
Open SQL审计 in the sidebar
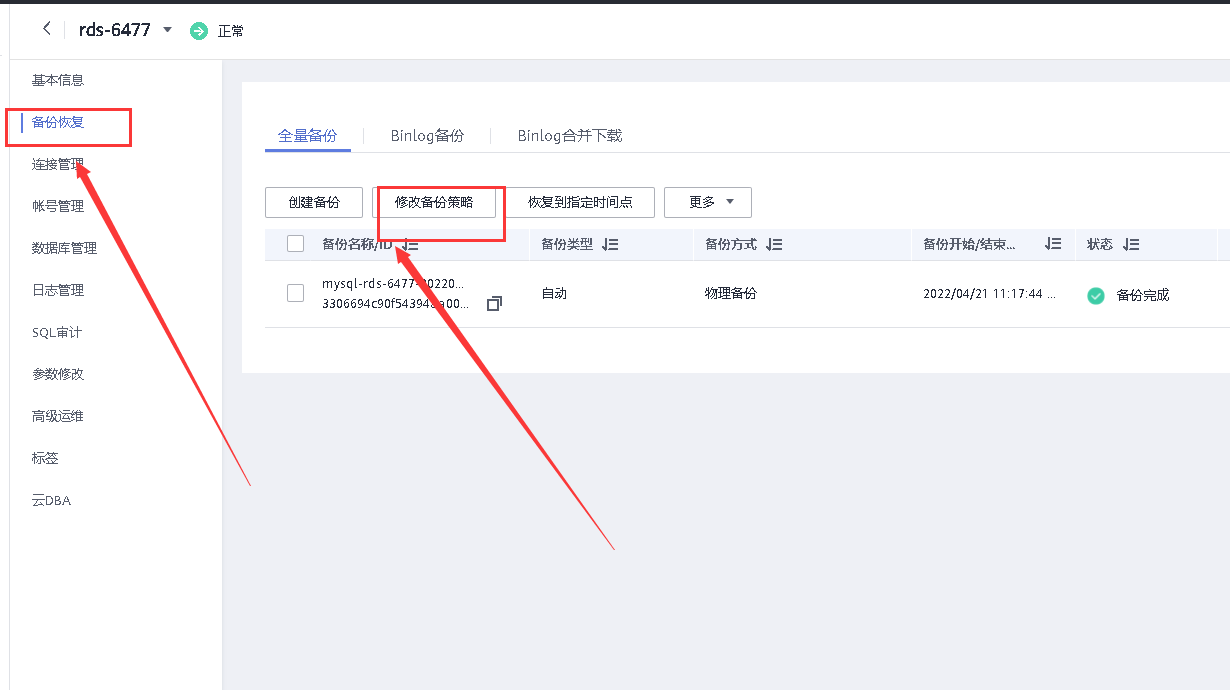click(x=57, y=332)
